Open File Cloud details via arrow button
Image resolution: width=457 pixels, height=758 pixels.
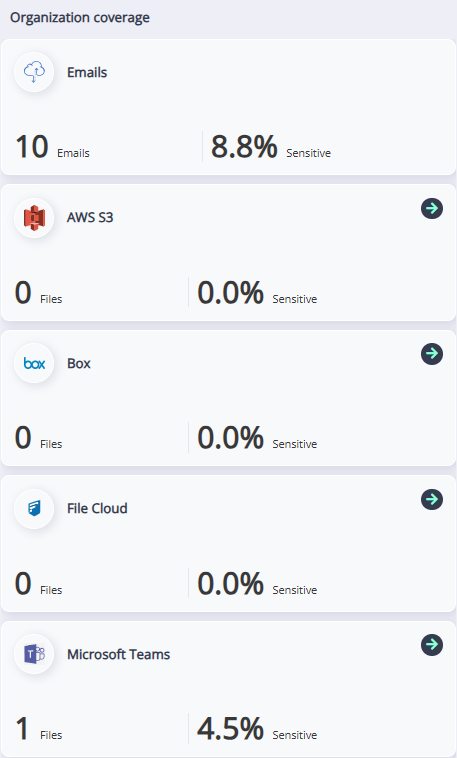click(x=432, y=499)
